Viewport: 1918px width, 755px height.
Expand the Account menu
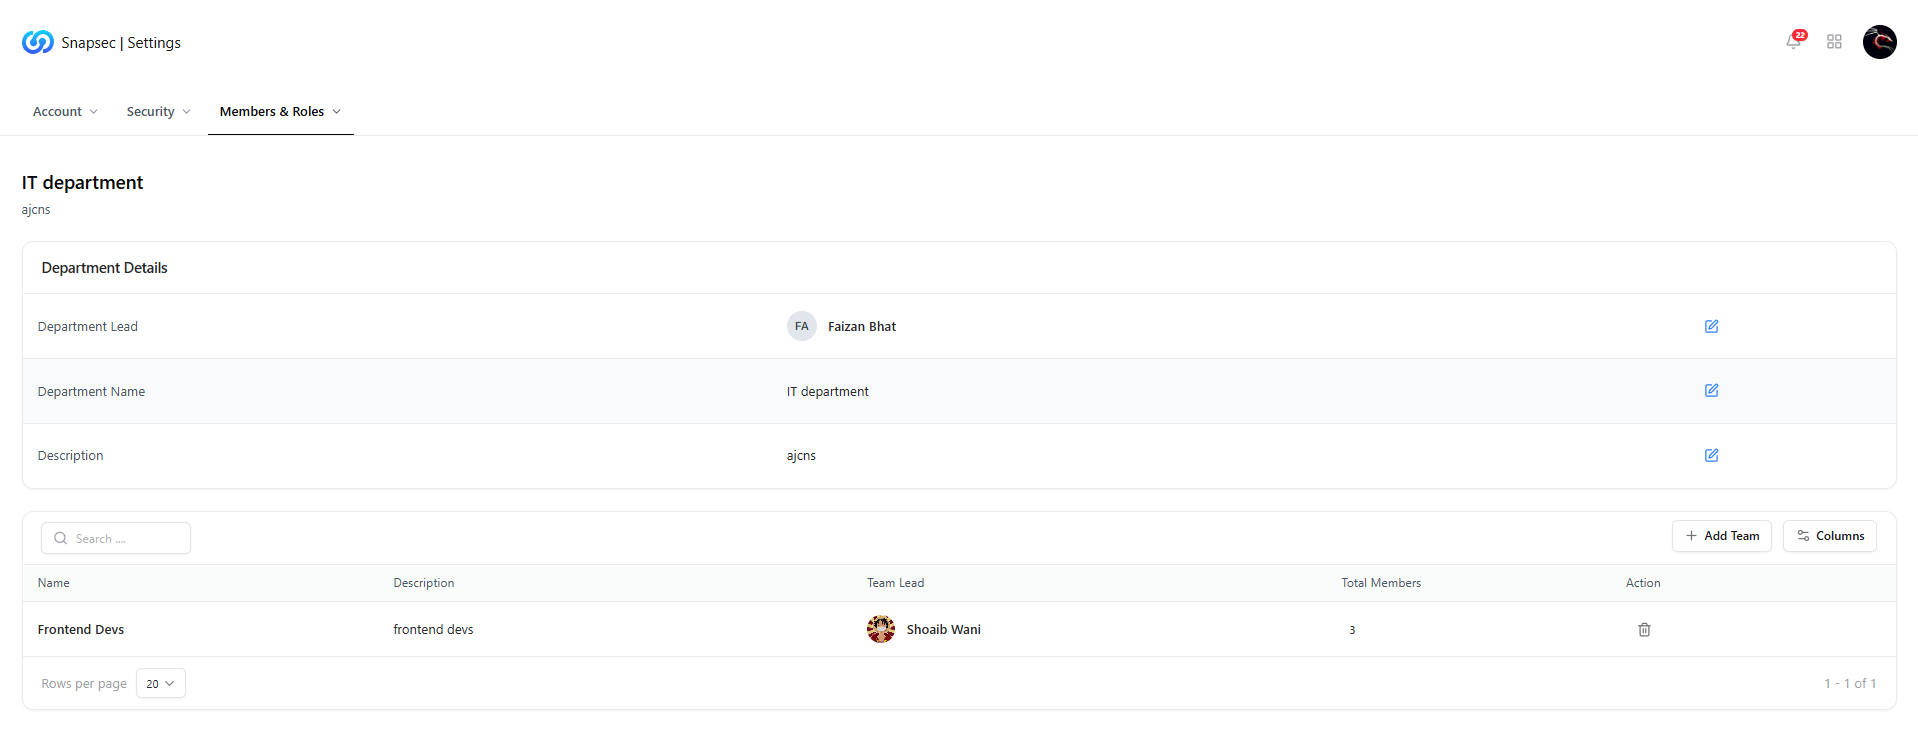(65, 111)
